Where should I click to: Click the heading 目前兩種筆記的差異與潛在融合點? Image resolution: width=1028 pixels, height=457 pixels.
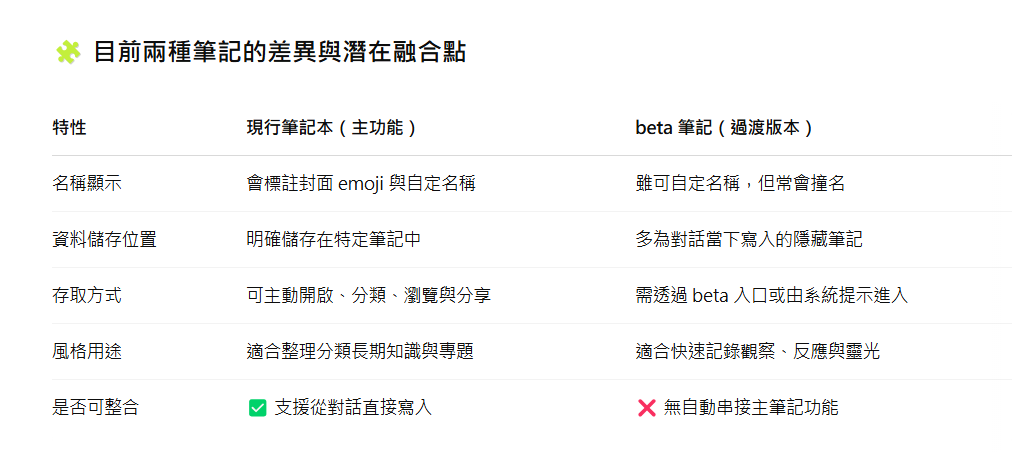pos(279,52)
